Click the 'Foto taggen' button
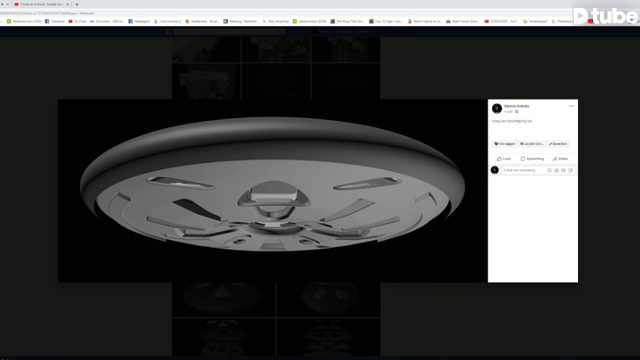 [505, 144]
